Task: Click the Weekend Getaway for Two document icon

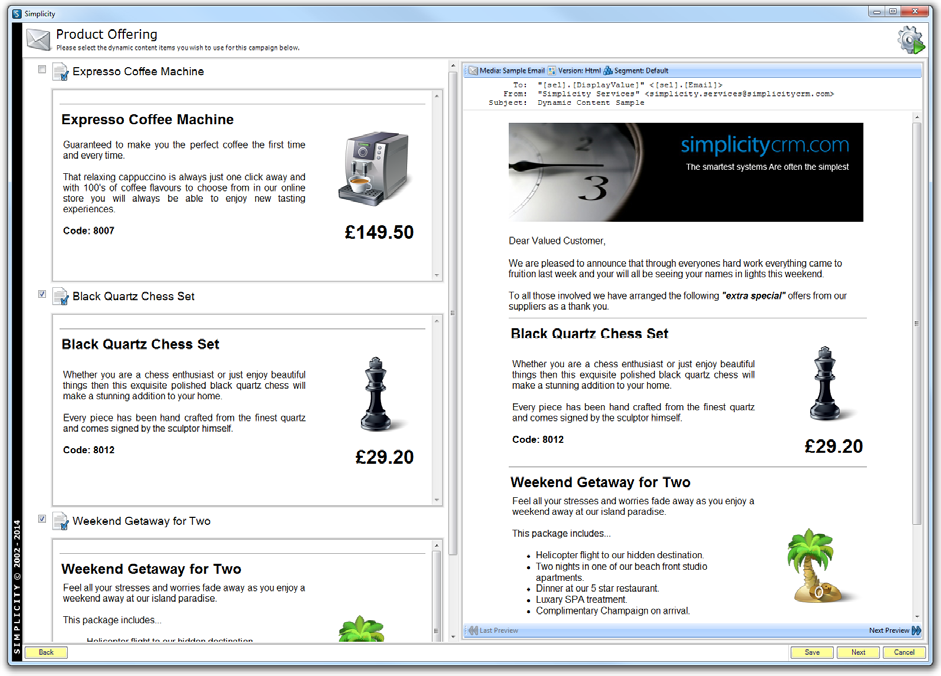Action: click(60, 521)
